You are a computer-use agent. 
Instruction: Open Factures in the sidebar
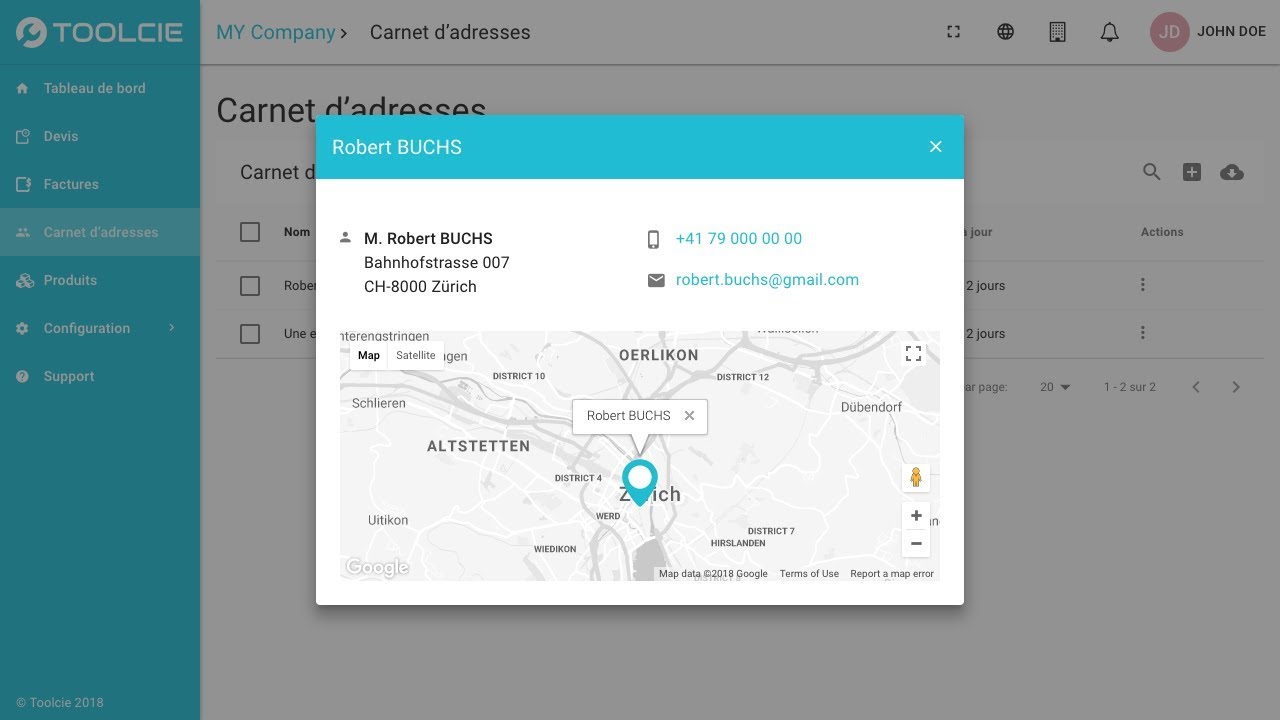[100, 184]
